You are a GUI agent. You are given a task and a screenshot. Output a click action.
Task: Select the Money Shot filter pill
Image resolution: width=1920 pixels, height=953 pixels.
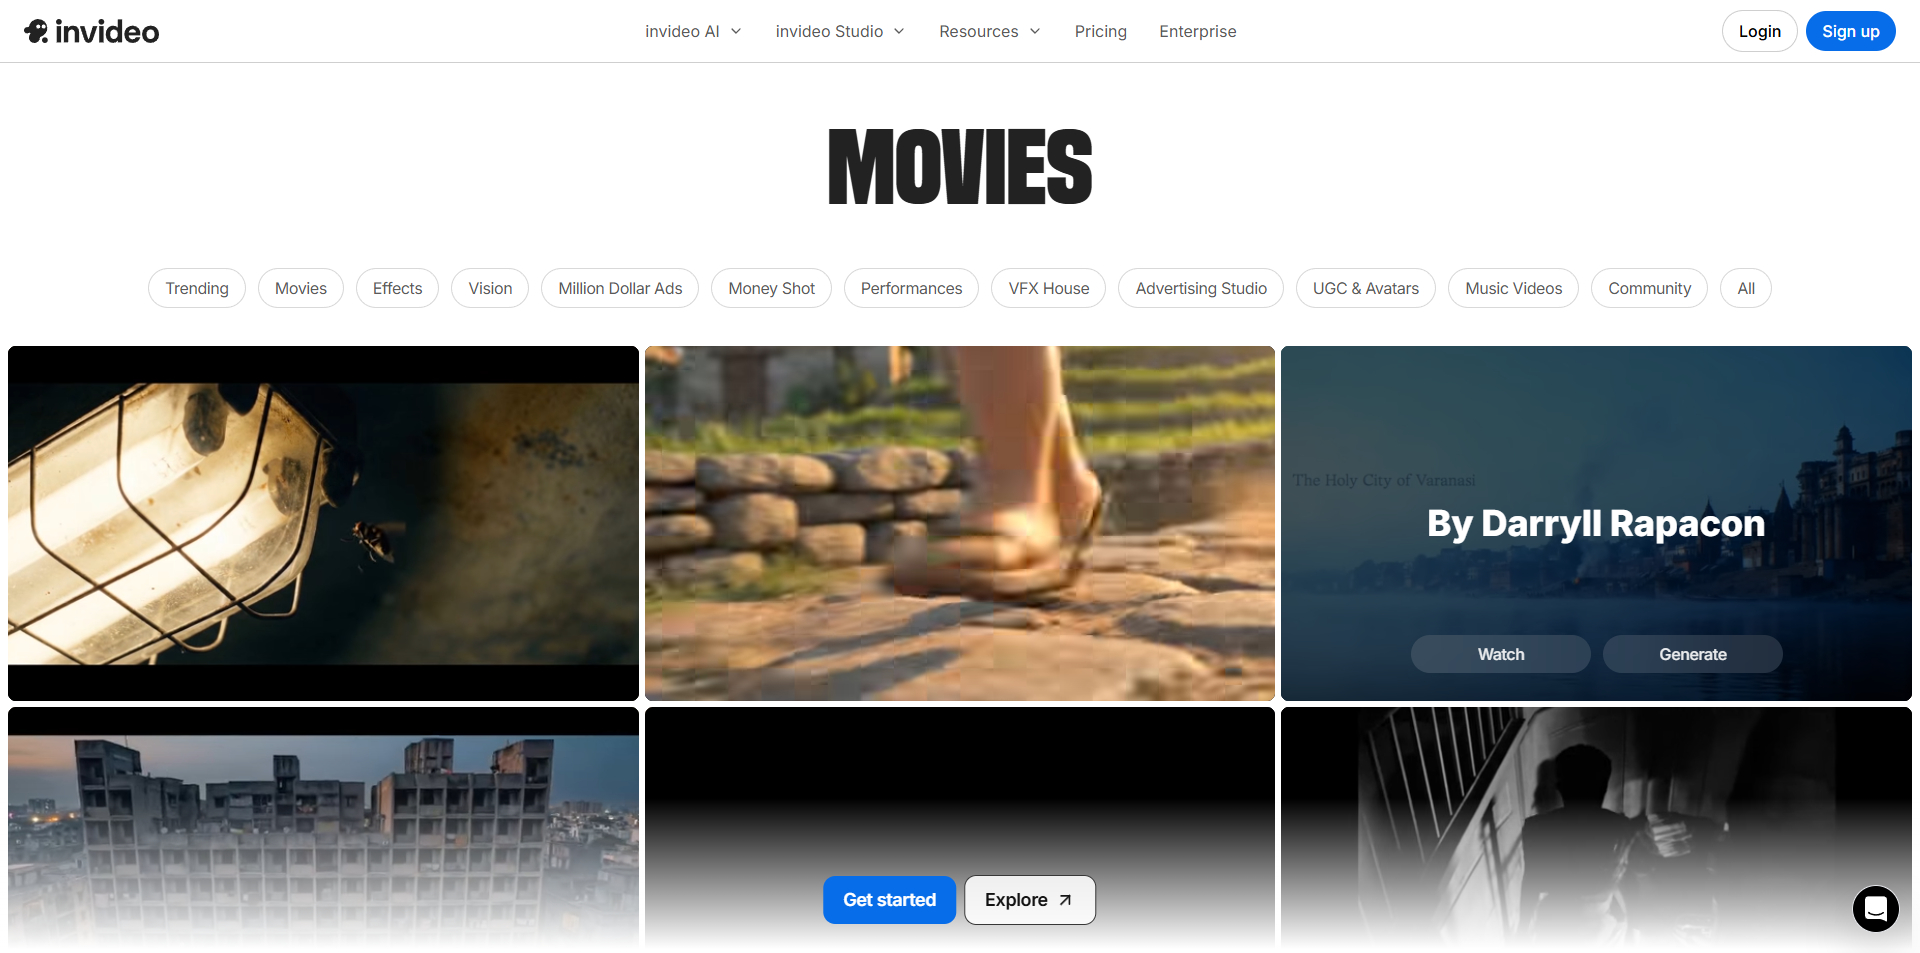coord(771,288)
